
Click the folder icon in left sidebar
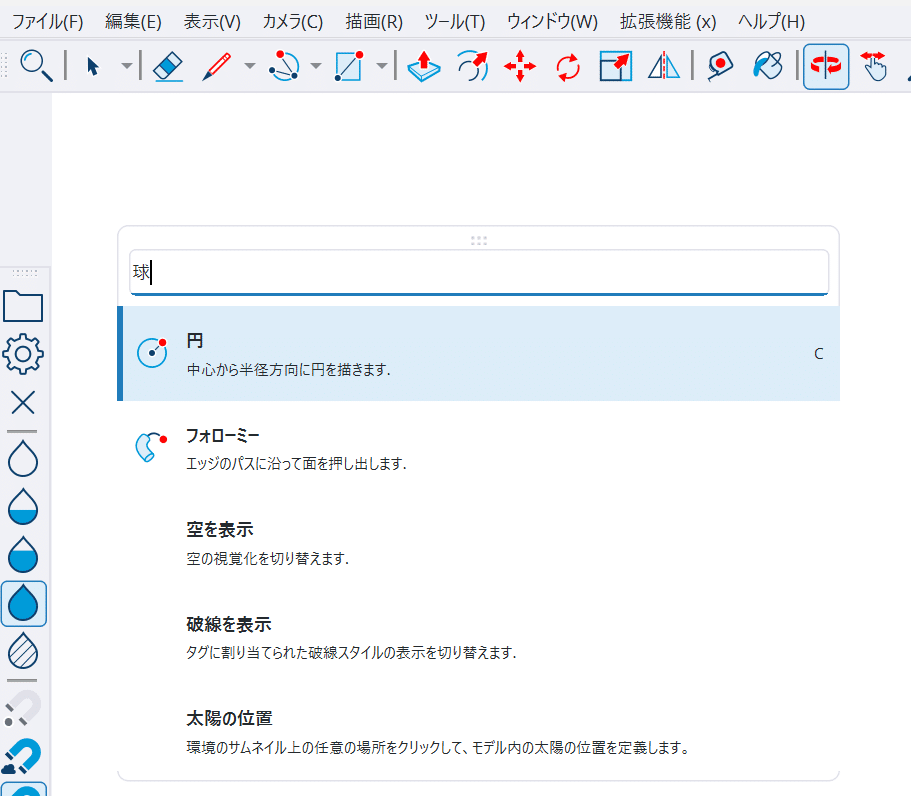click(23, 306)
